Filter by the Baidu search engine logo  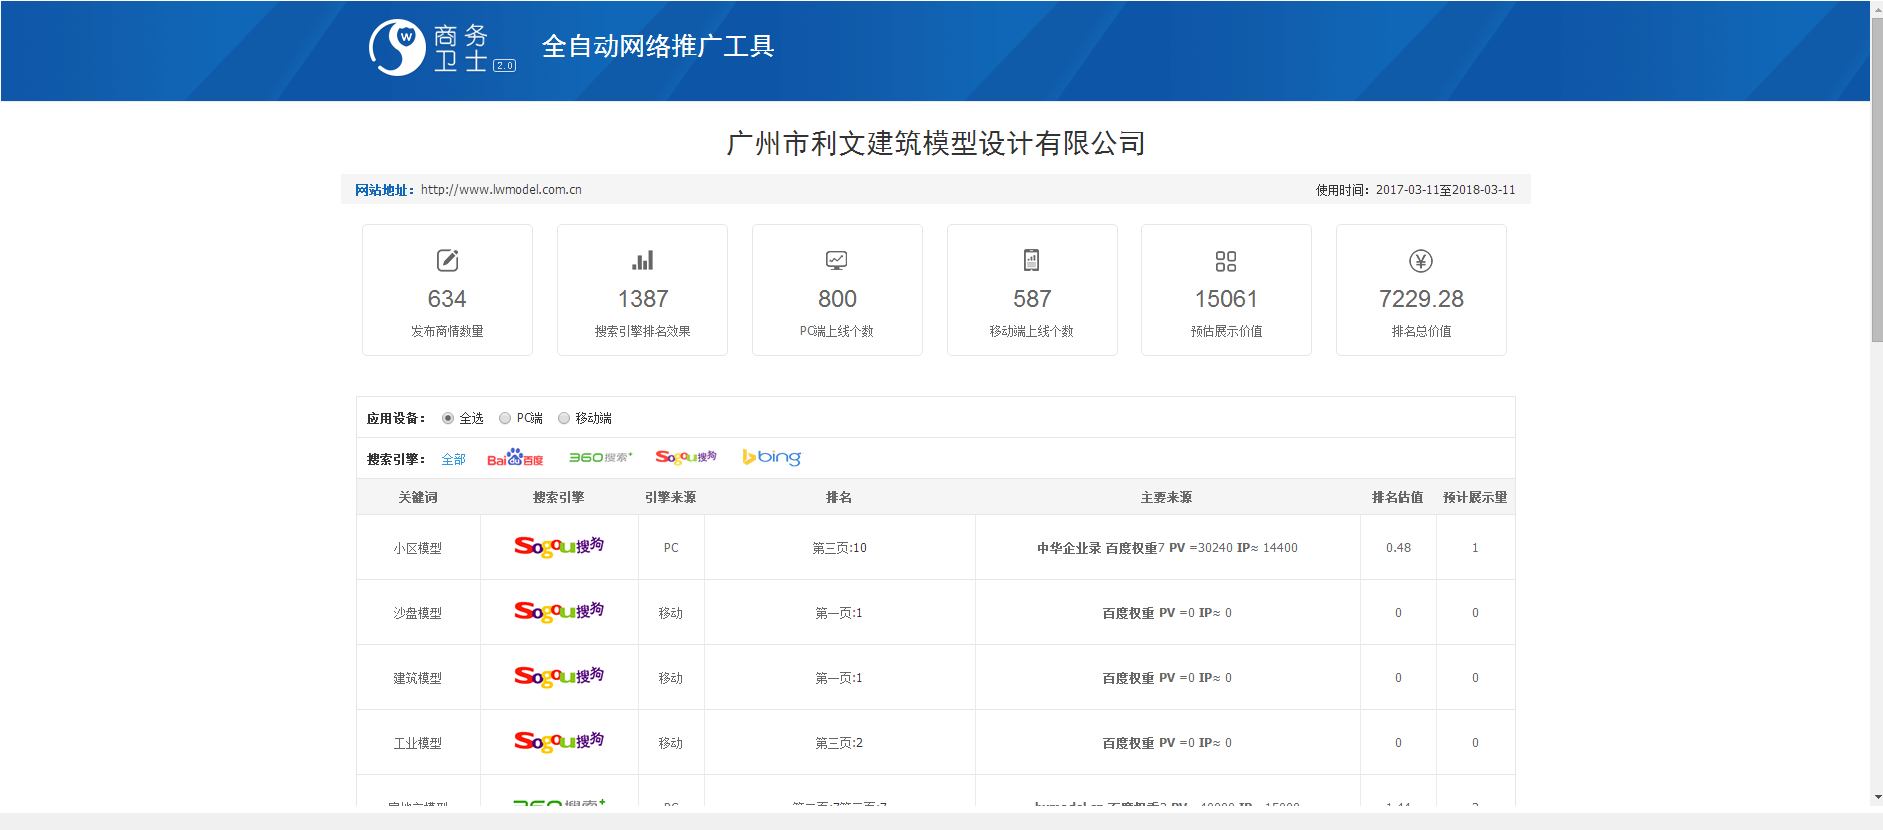515,458
